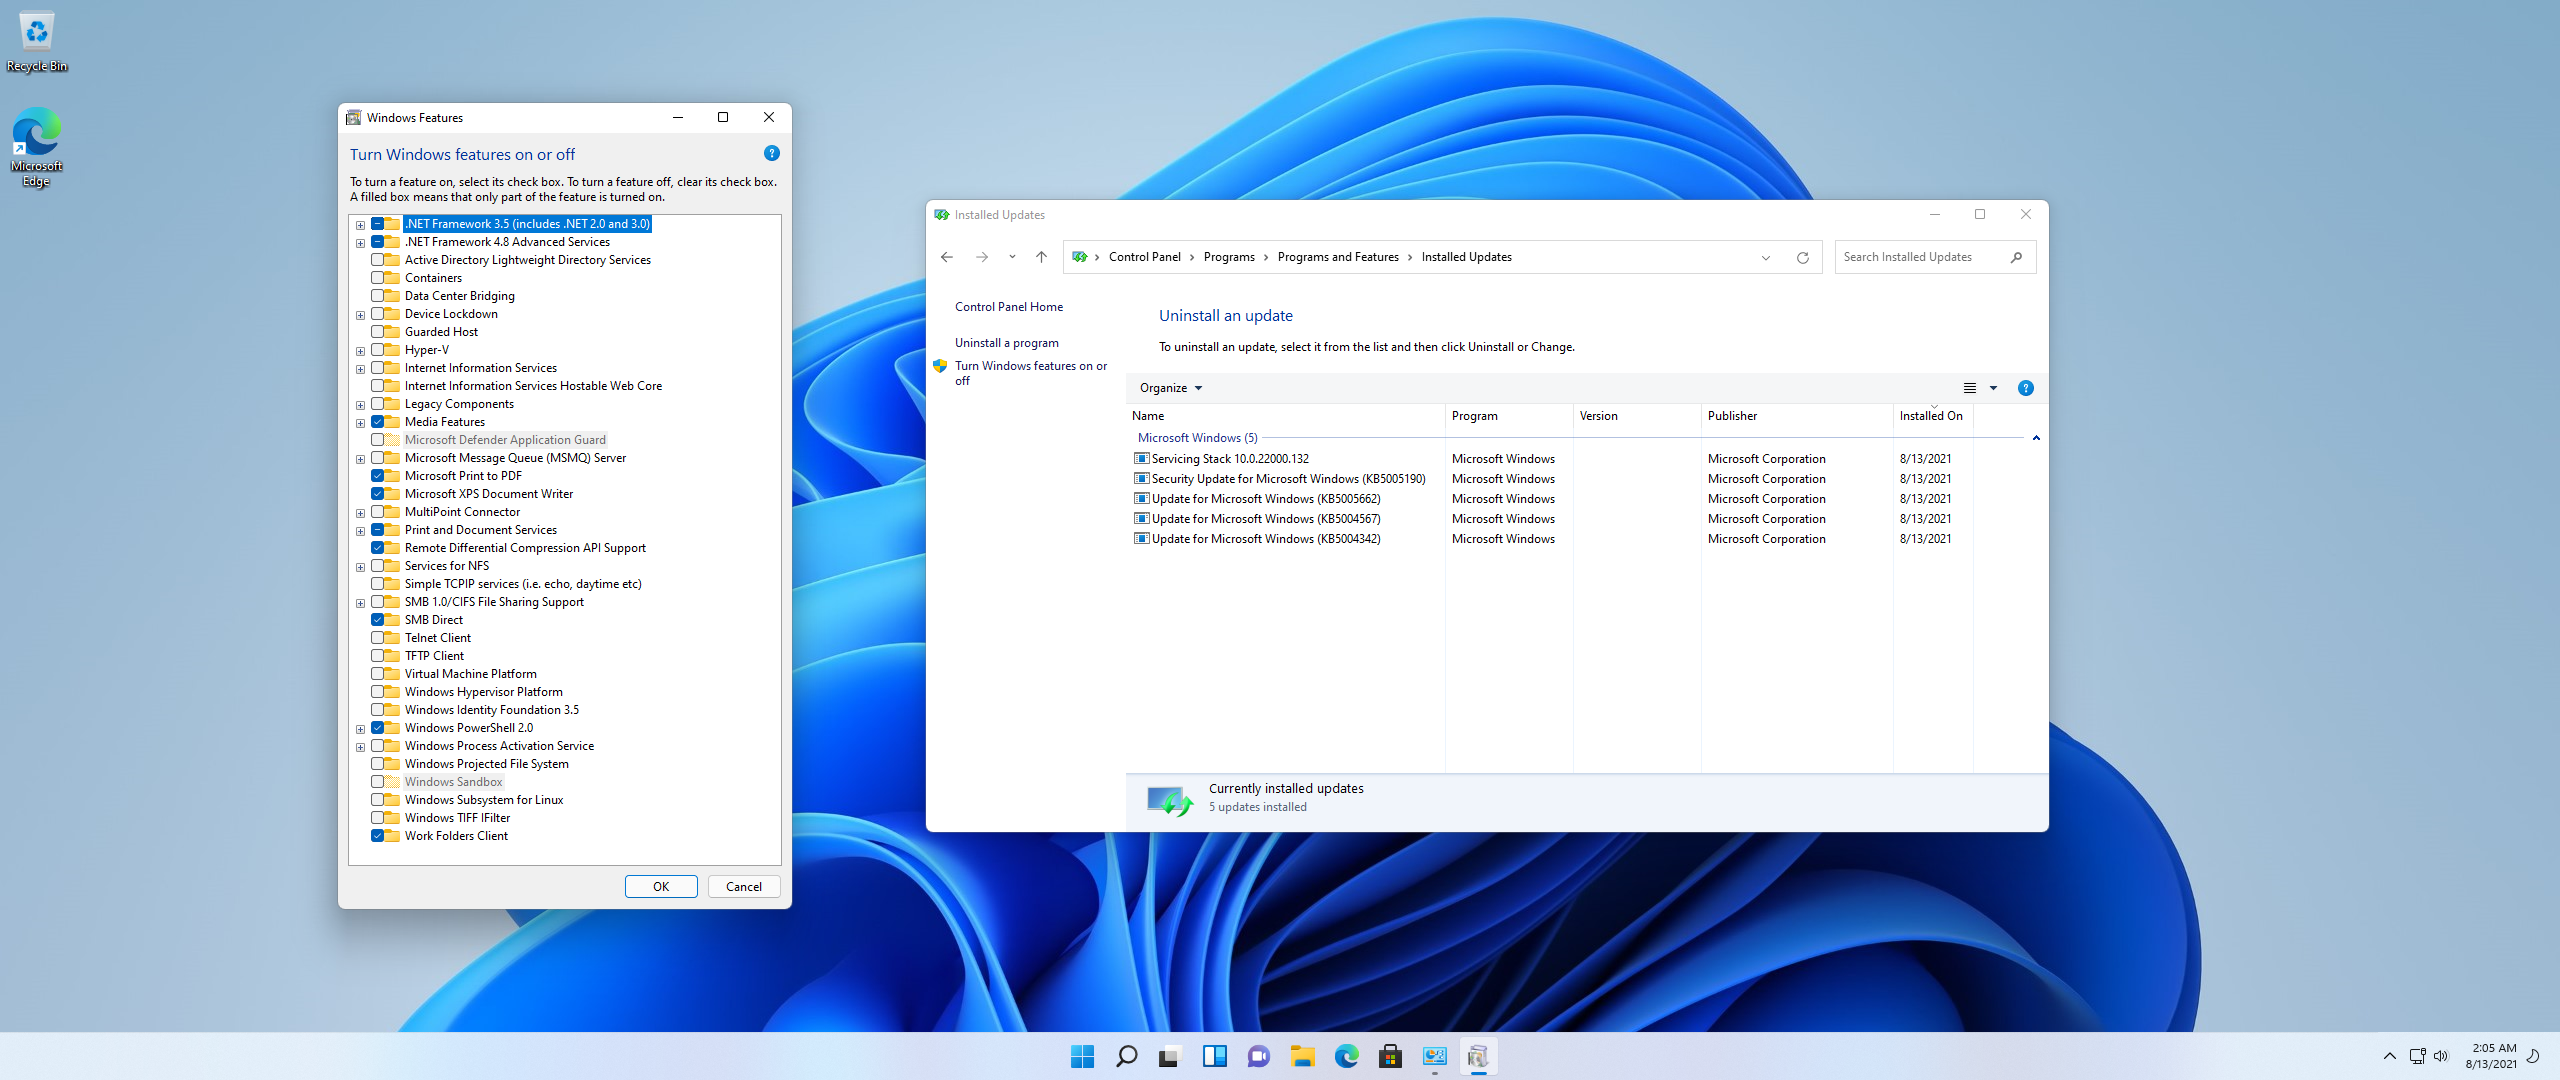Screen dimensions: 2560x1080
Task: Open taskbar Search
Action: (1126, 1056)
